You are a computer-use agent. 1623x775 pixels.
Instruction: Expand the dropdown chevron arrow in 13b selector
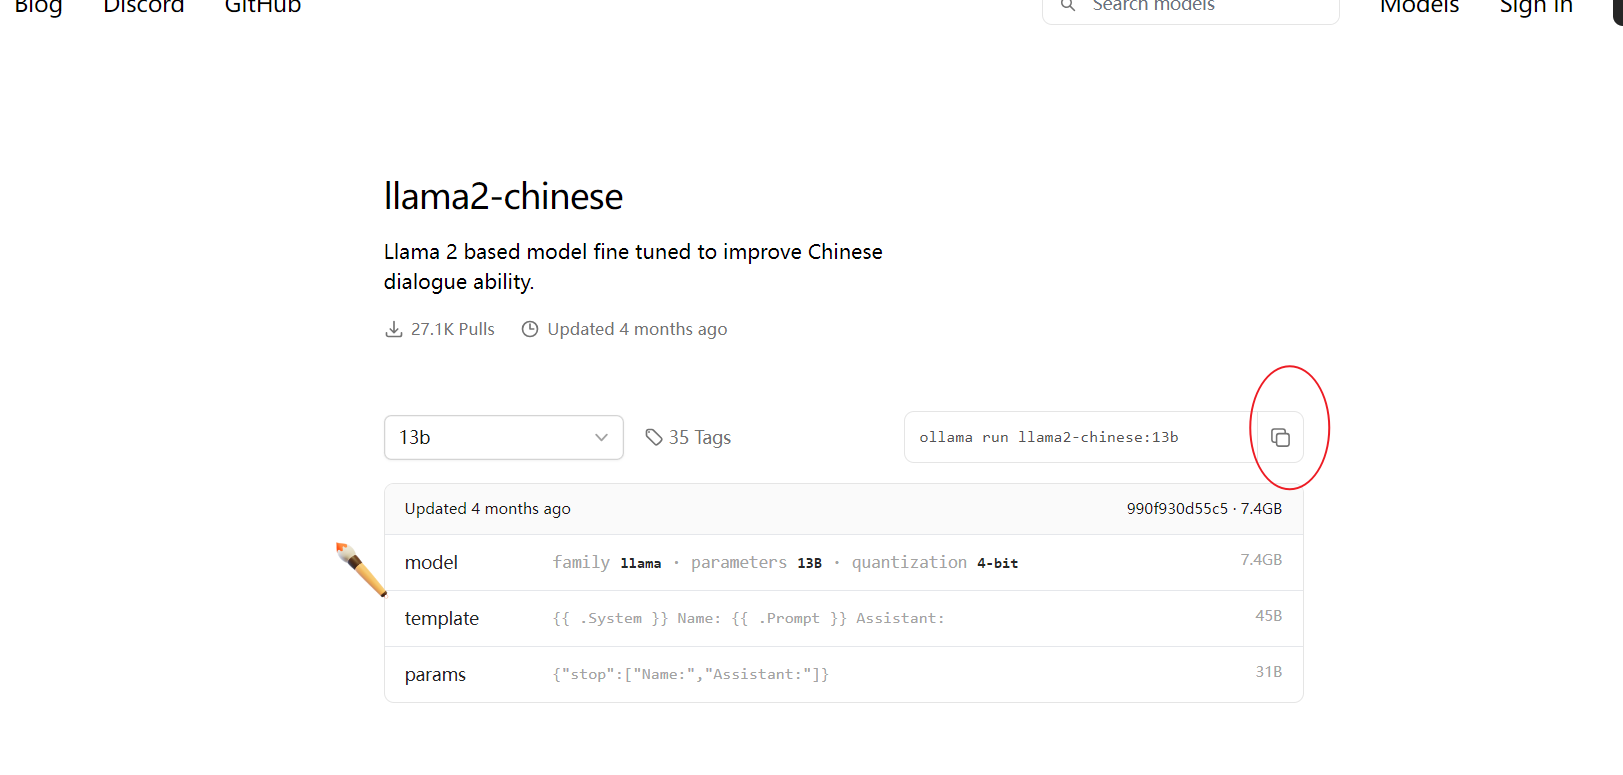(601, 437)
